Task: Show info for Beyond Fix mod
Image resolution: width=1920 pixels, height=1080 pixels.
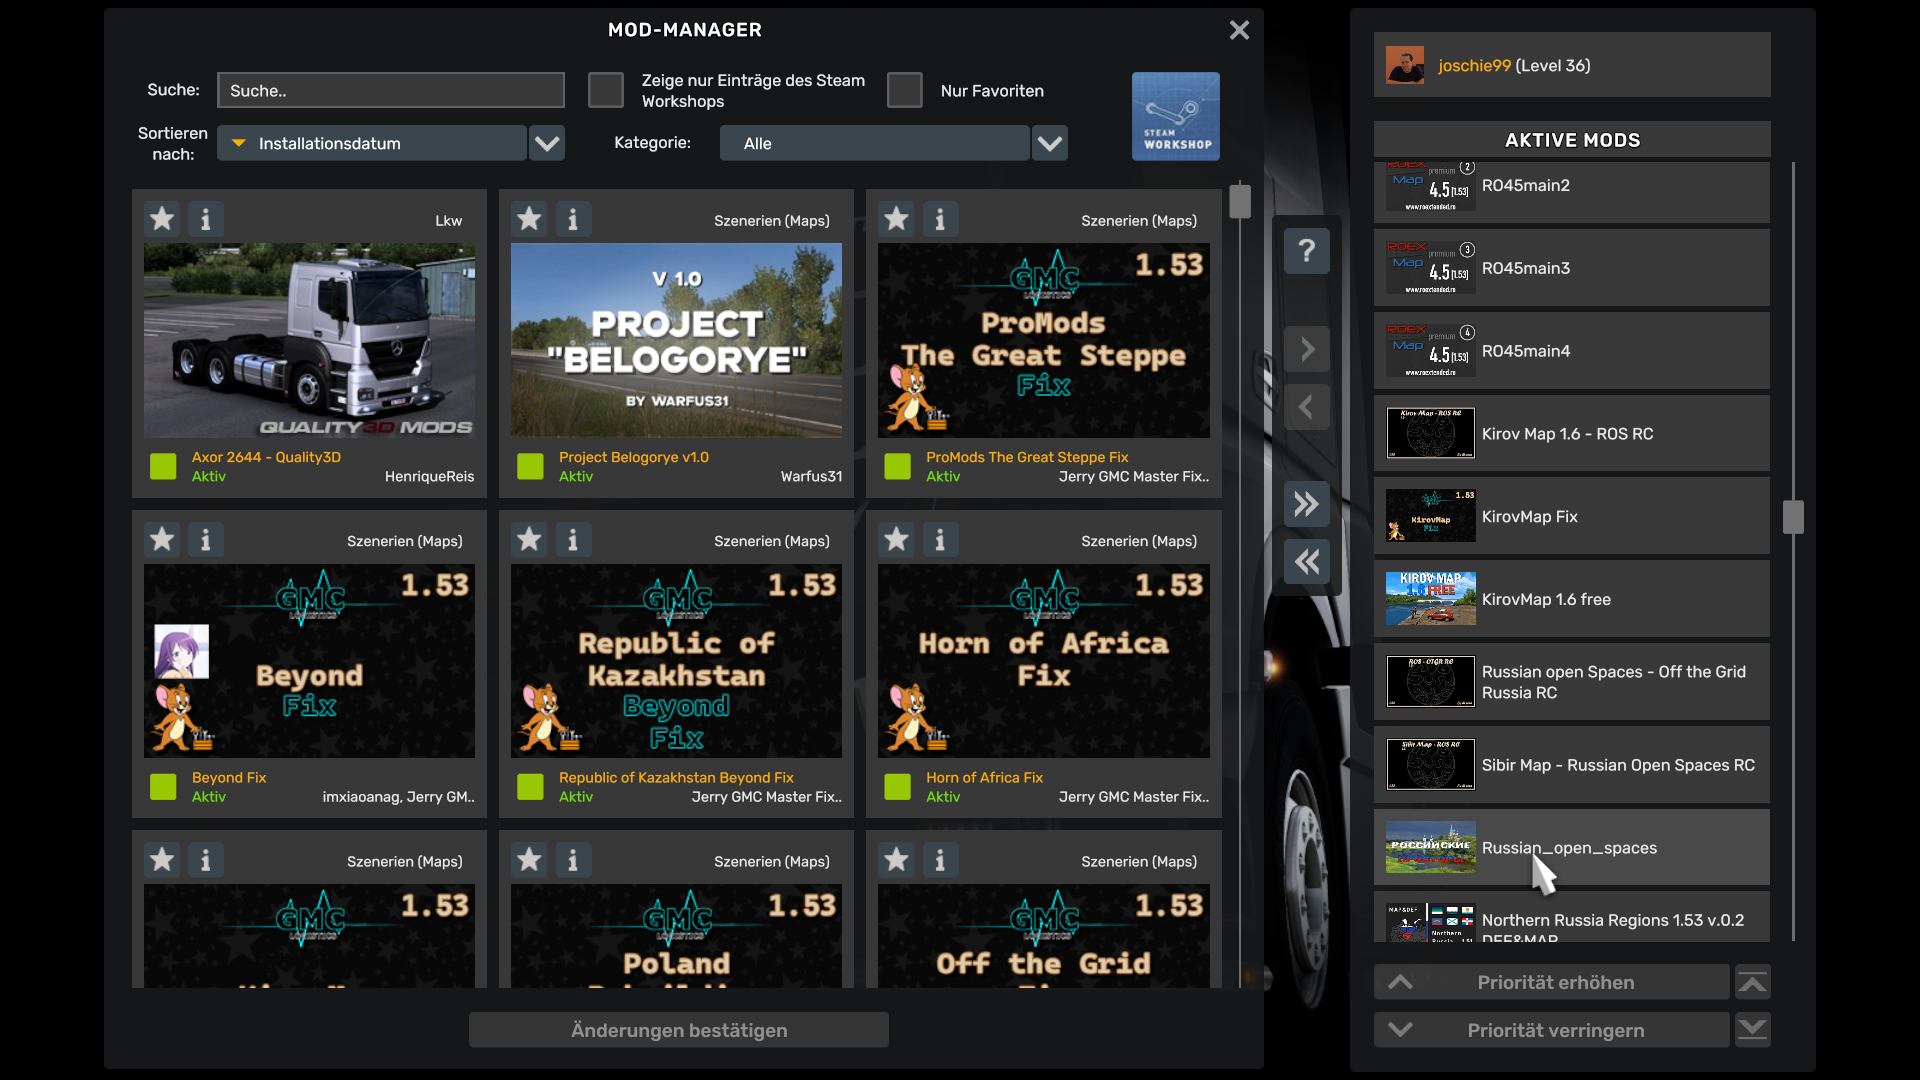Action: (206, 540)
